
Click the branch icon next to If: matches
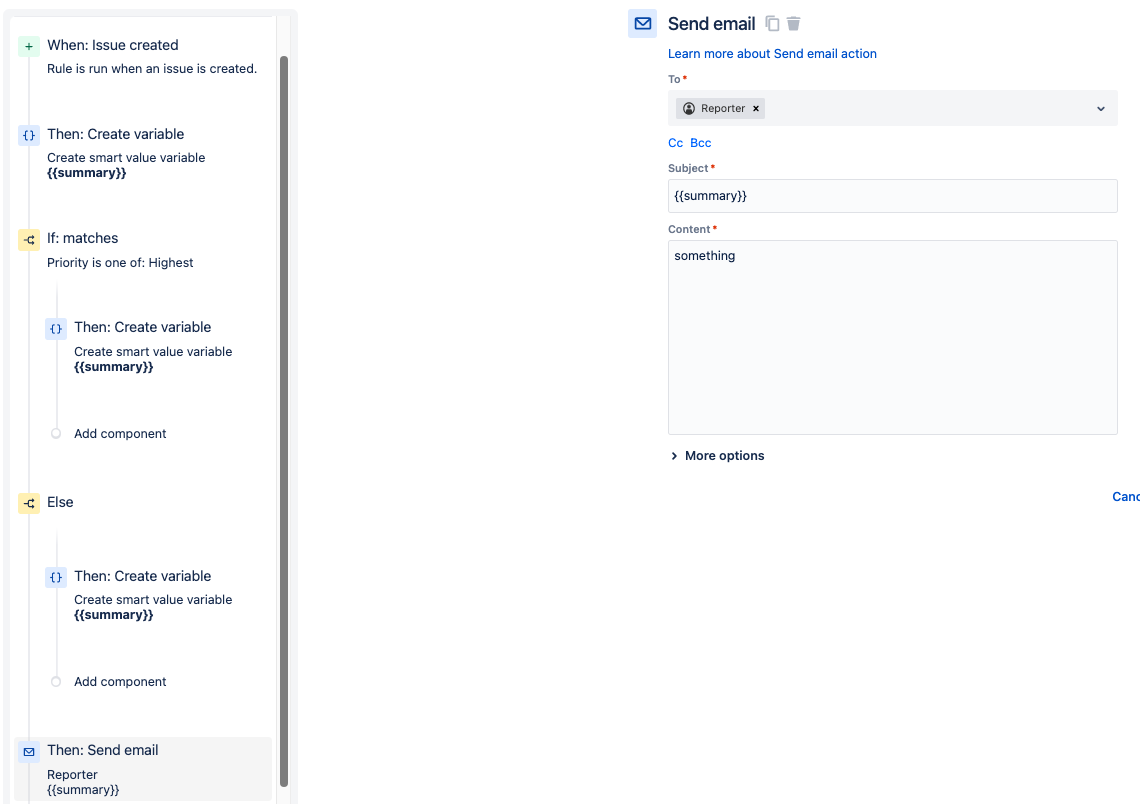point(29,239)
